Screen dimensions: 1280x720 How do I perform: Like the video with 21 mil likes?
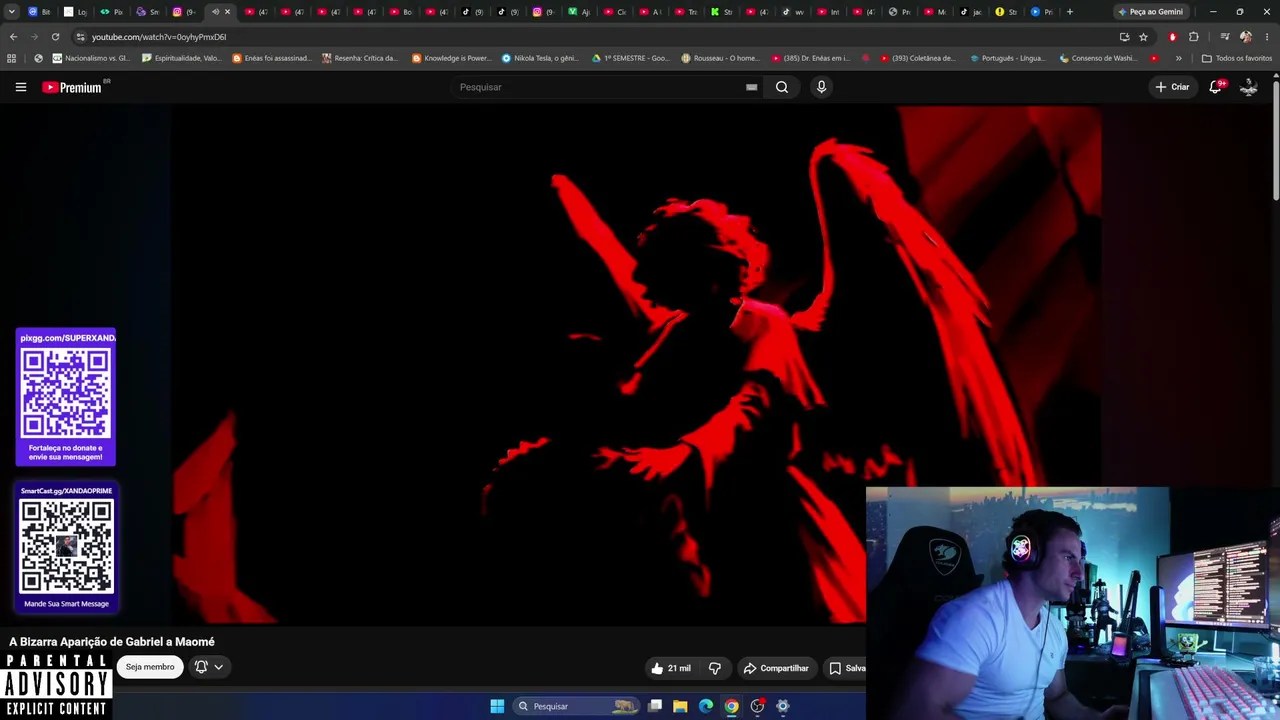click(x=670, y=668)
